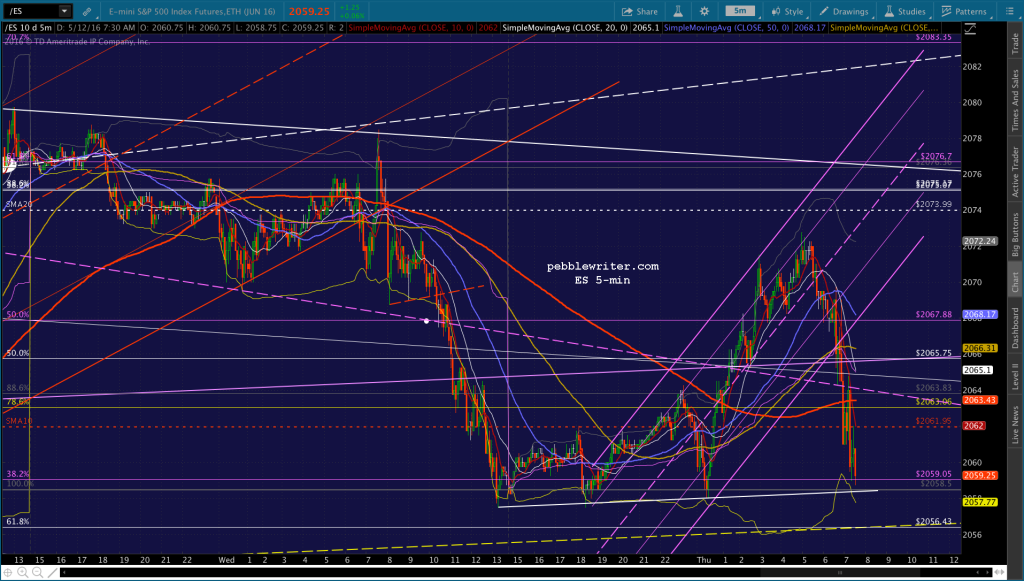Click the 2072.24 gray price bubble

(980, 241)
